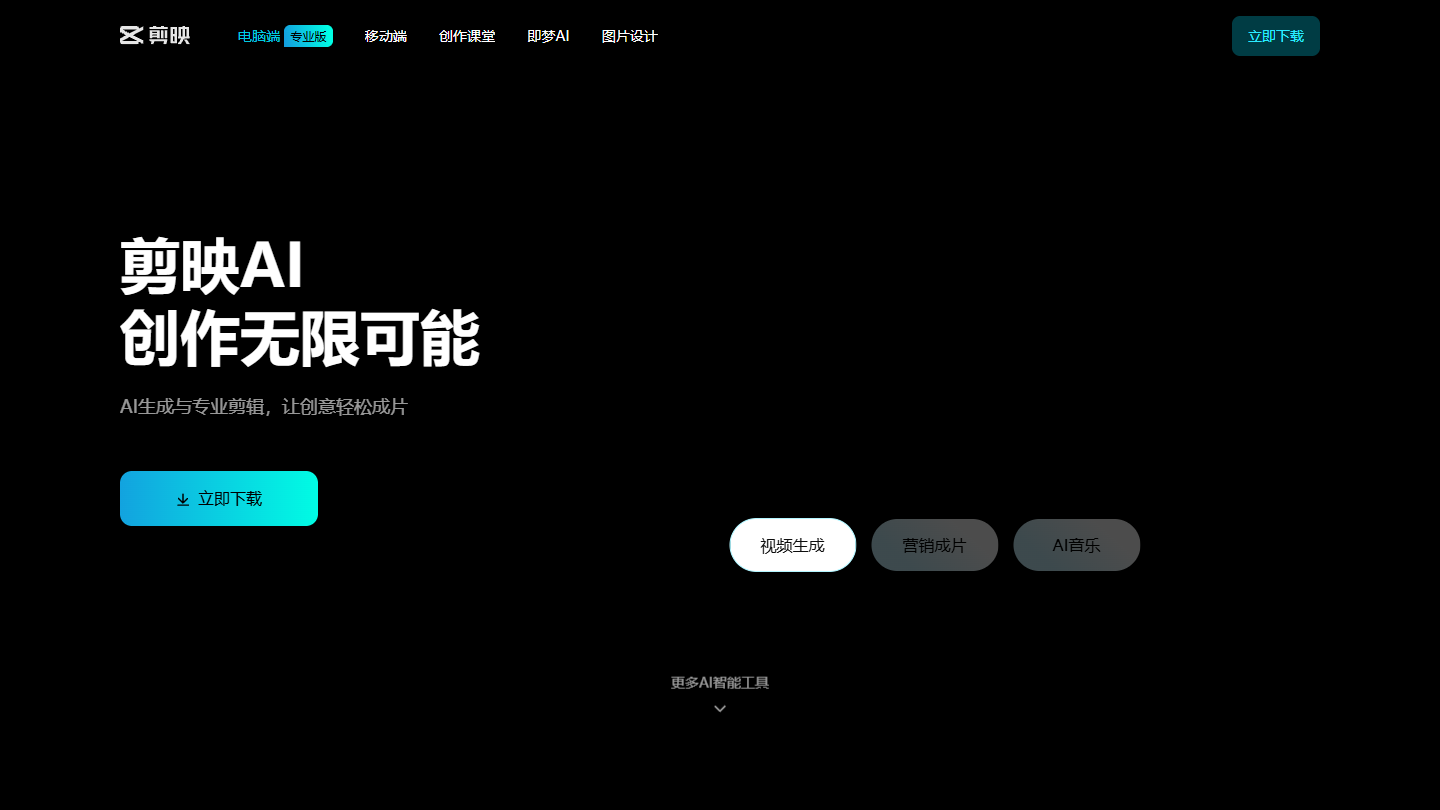The image size is (1440, 810).
Task: Click the gradient 立即下载 download button
Action: click(x=219, y=498)
